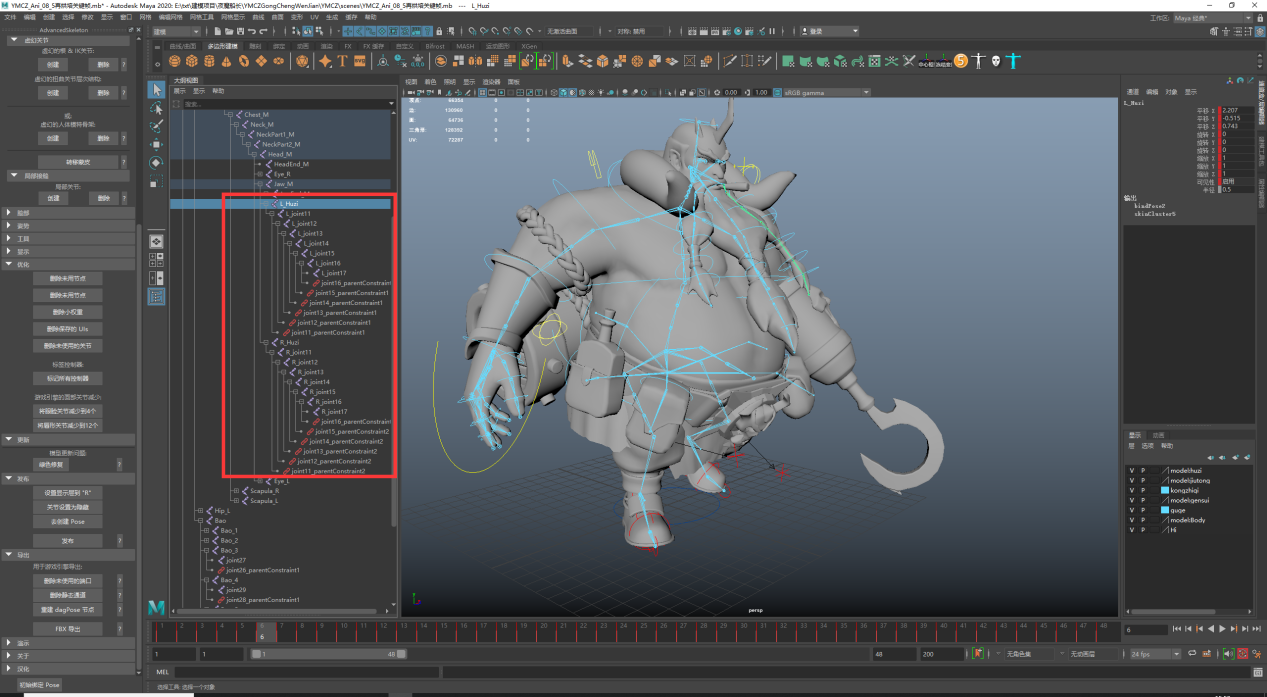Click the cyan color swatch of the quge layer
Screen dimensions: 1267x697
click(x=1165, y=510)
